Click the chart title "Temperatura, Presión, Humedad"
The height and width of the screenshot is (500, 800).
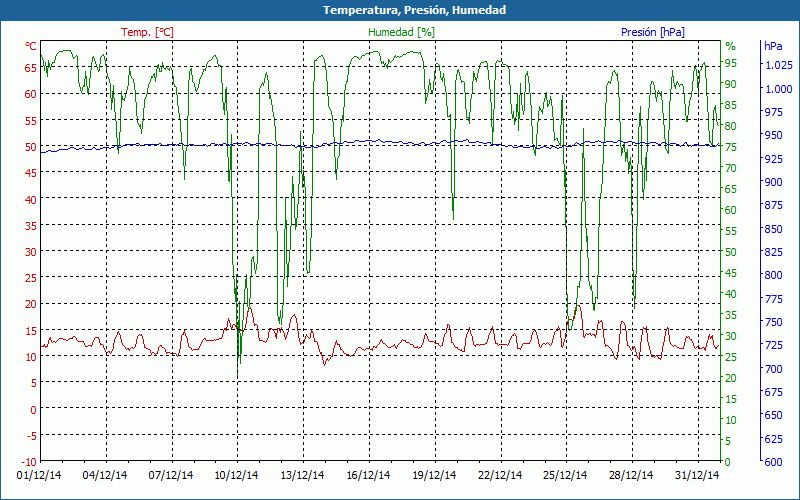[x=414, y=10]
